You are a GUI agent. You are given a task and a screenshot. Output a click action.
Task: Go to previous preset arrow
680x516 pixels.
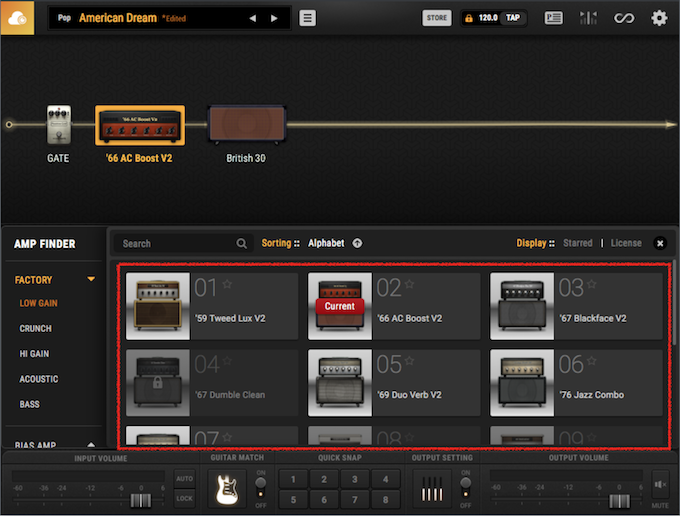pos(252,18)
